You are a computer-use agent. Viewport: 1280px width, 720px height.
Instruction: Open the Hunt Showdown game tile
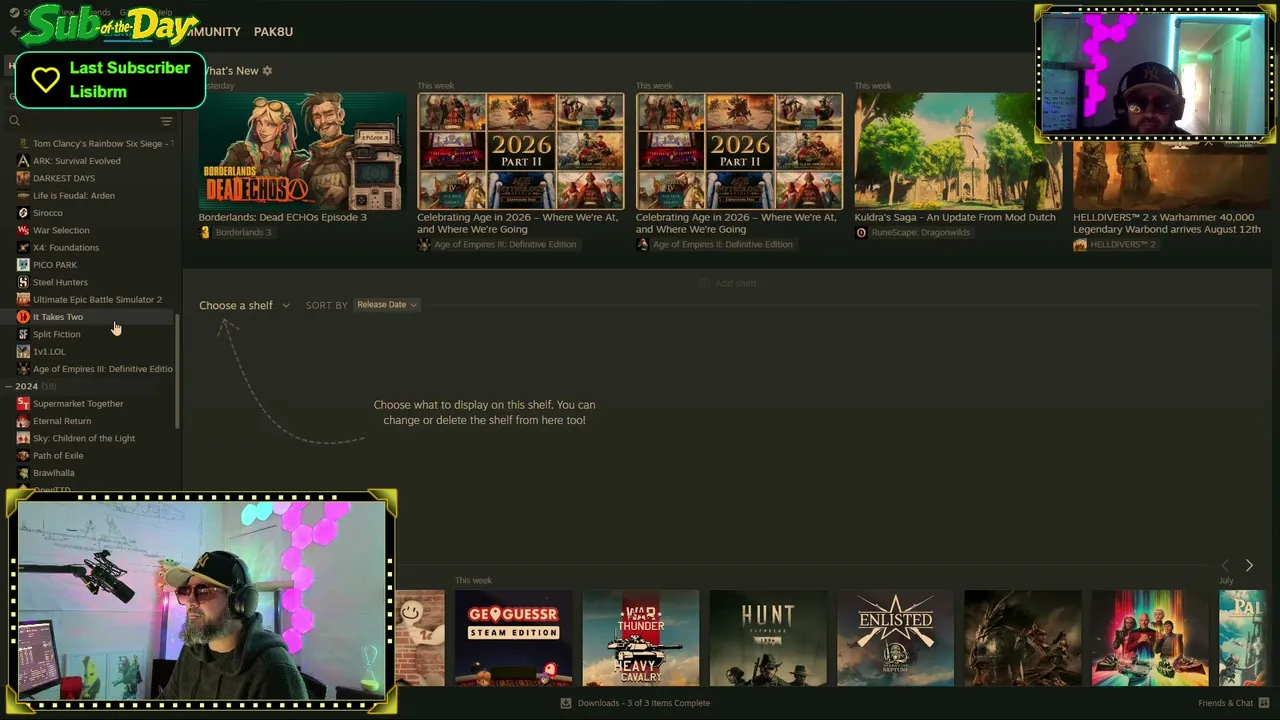tap(768, 639)
